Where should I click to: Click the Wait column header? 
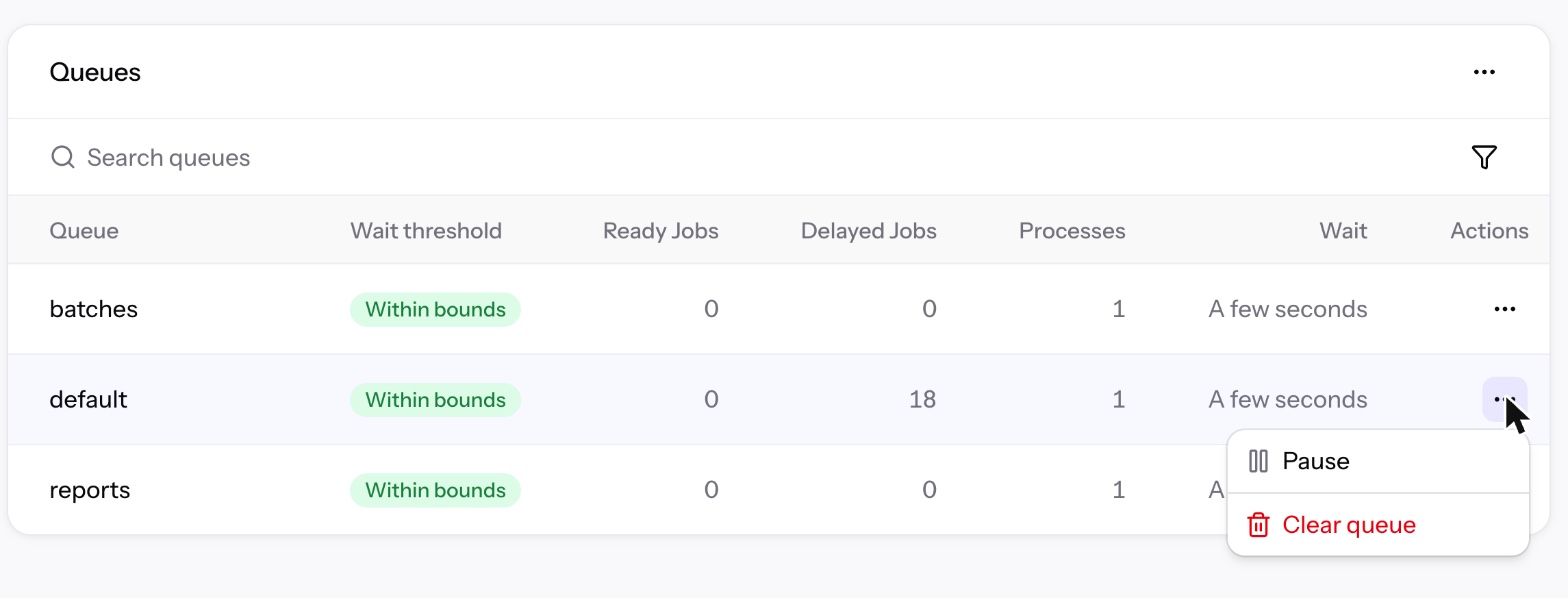coord(1343,231)
